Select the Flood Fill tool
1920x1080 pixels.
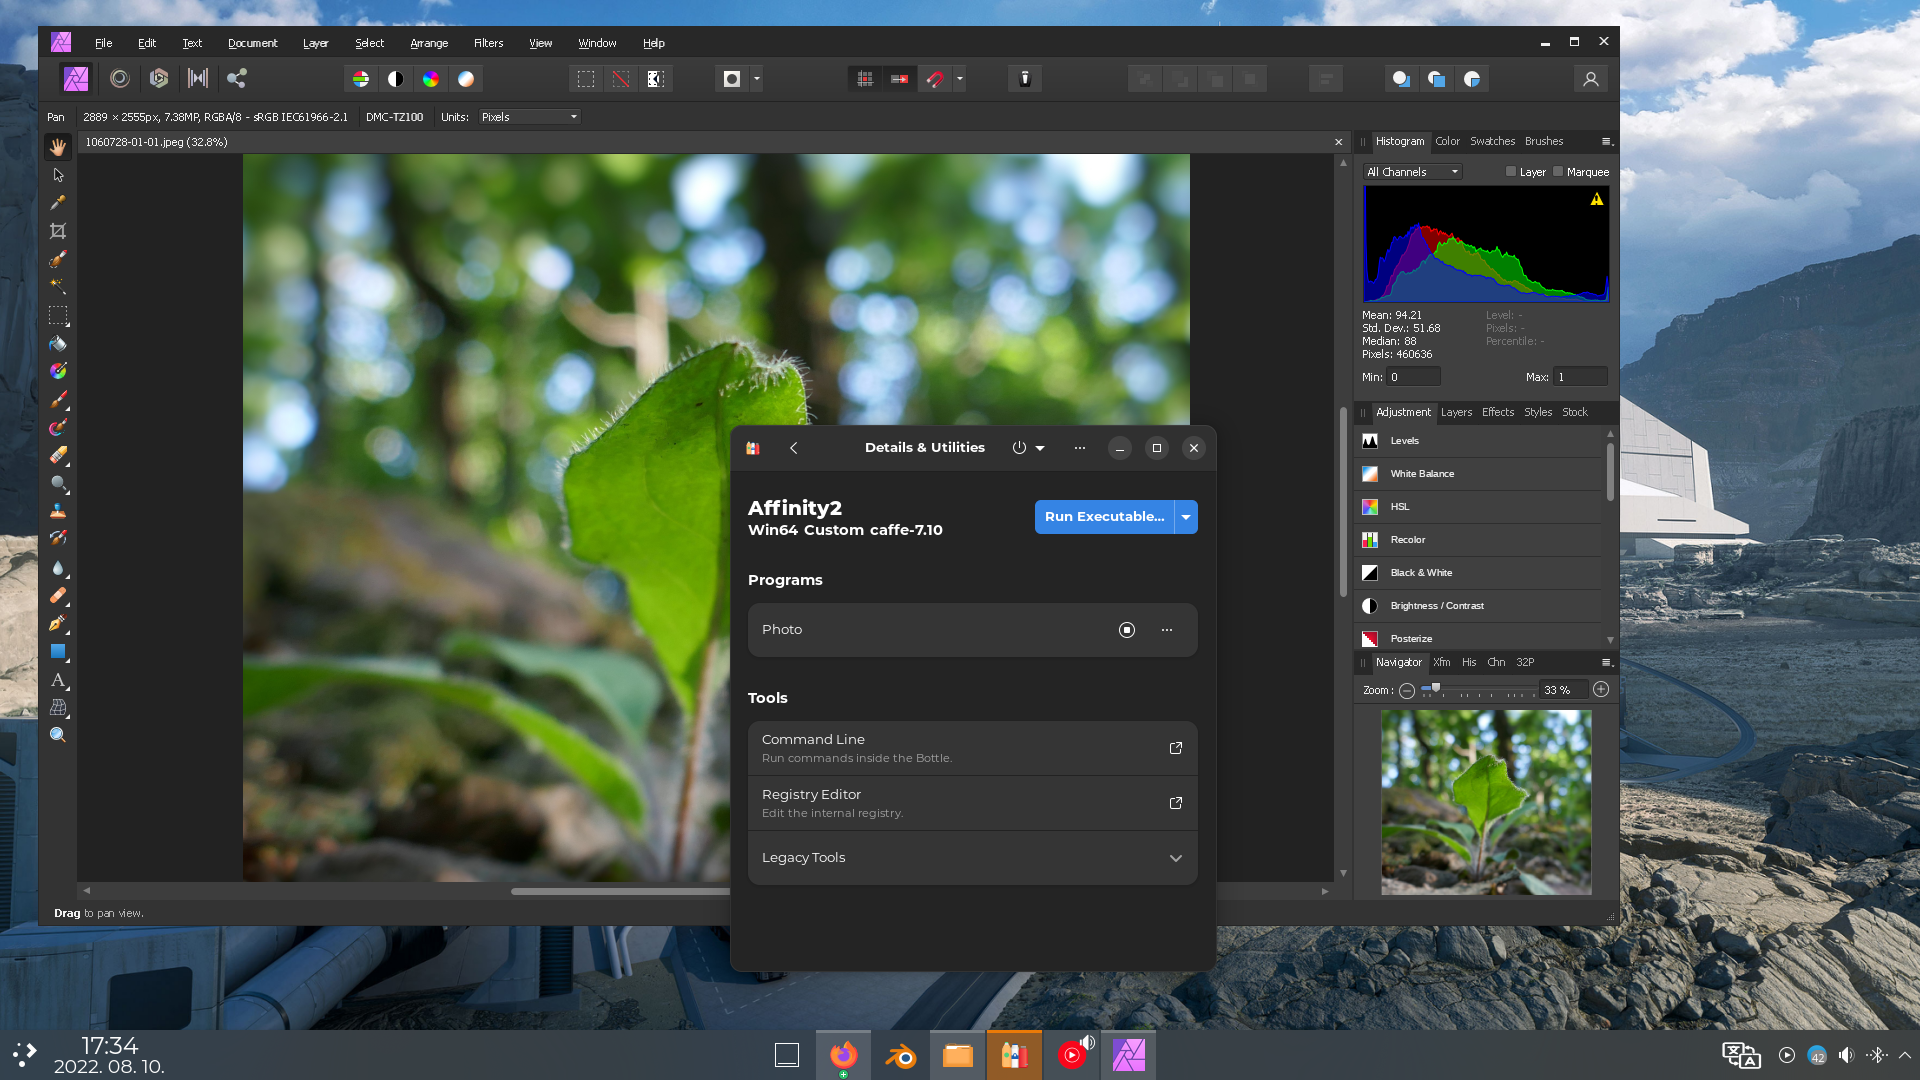click(59, 343)
